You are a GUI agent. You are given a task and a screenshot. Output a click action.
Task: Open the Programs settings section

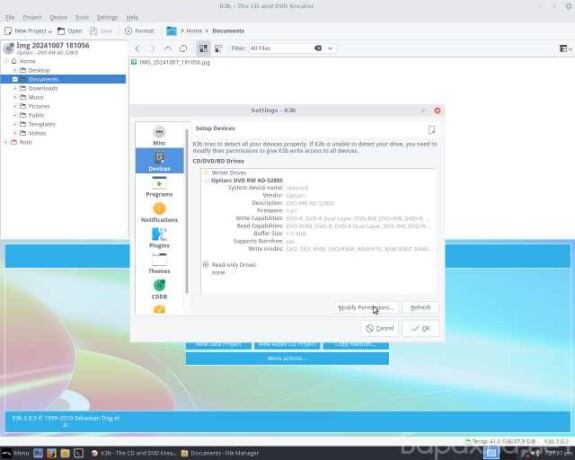coord(159,187)
